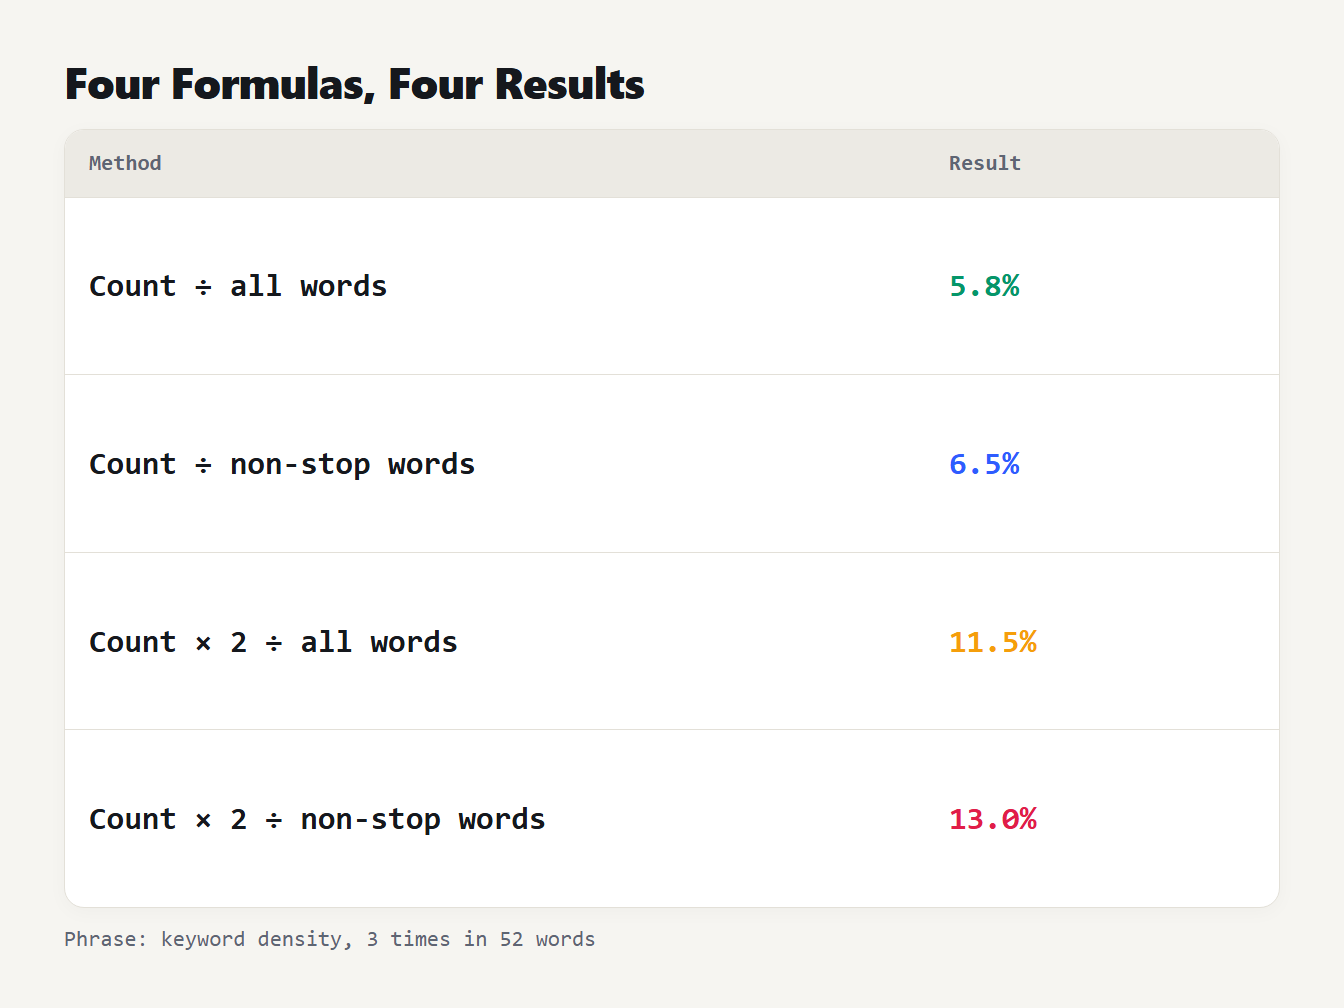Click the Result column header
Screen dimensions: 1344x1008
985,163
